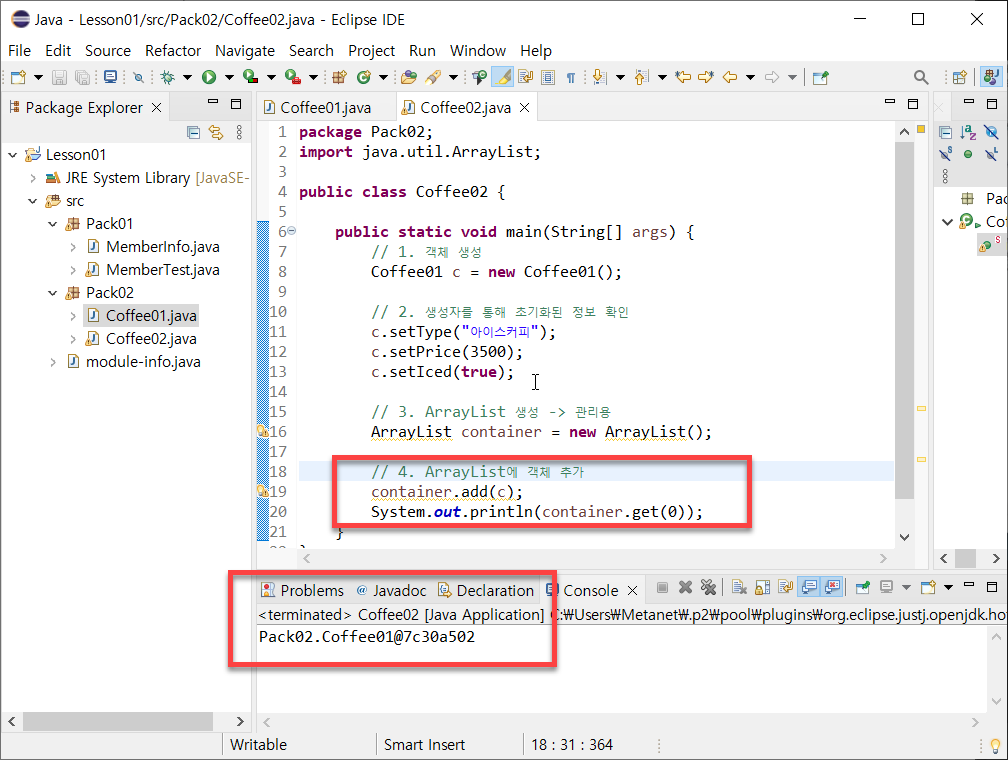Click the tip lightbulb in status bar
Viewport: 1008px width, 760px height.
(x=996, y=745)
